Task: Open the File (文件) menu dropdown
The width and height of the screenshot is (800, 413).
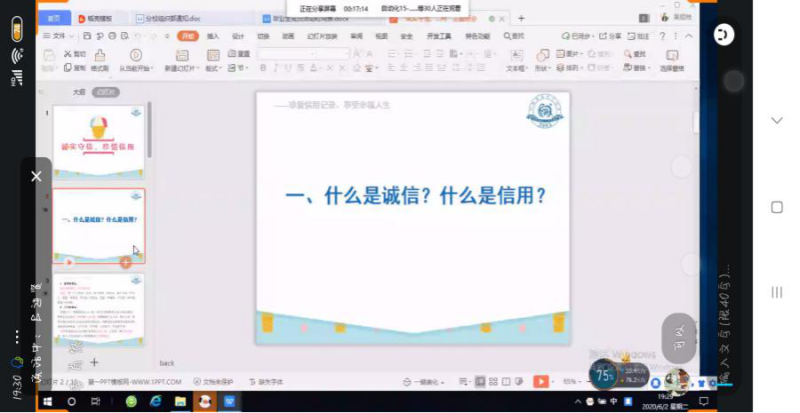Action: pos(58,35)
